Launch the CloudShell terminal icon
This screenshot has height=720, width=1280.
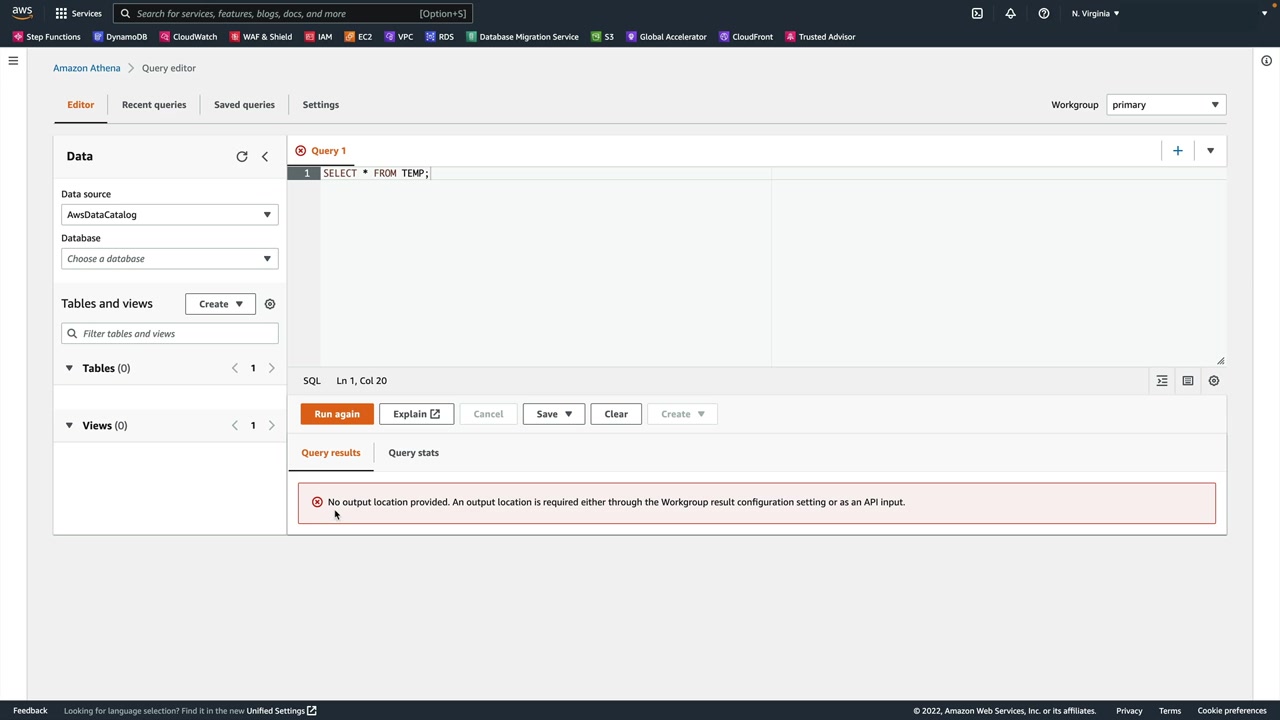(x=977, y=13)
